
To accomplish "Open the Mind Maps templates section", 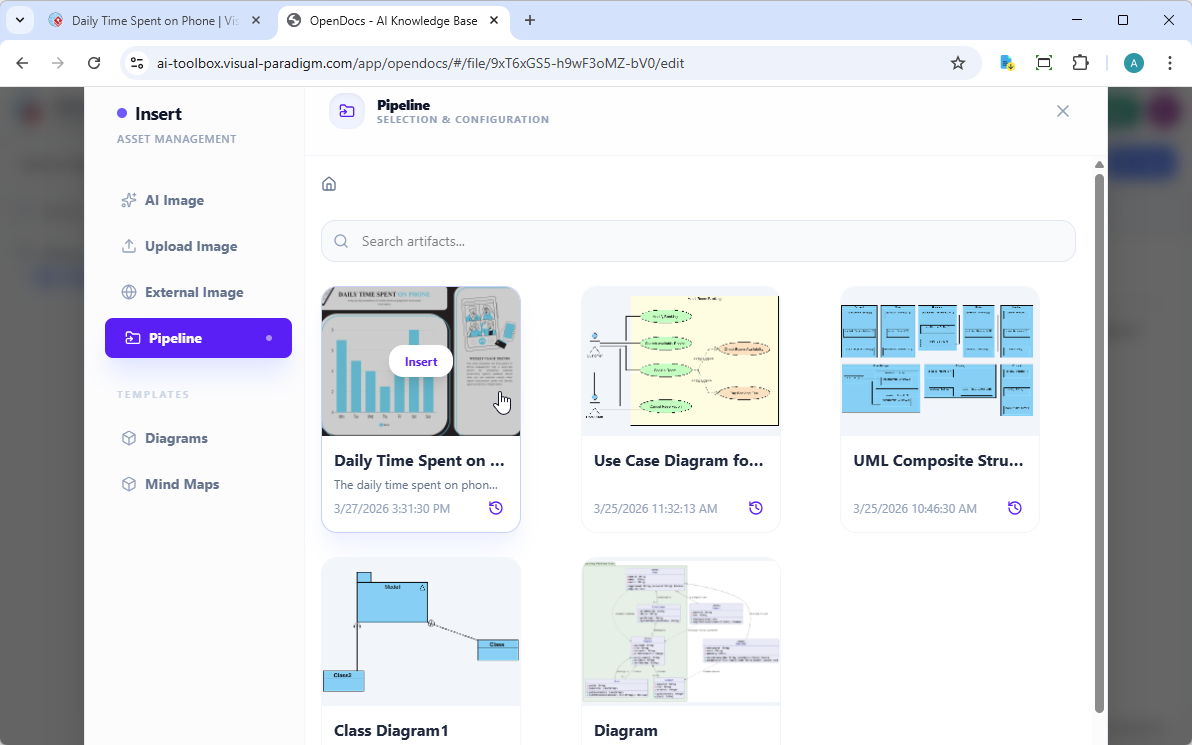I will [182, 484].
